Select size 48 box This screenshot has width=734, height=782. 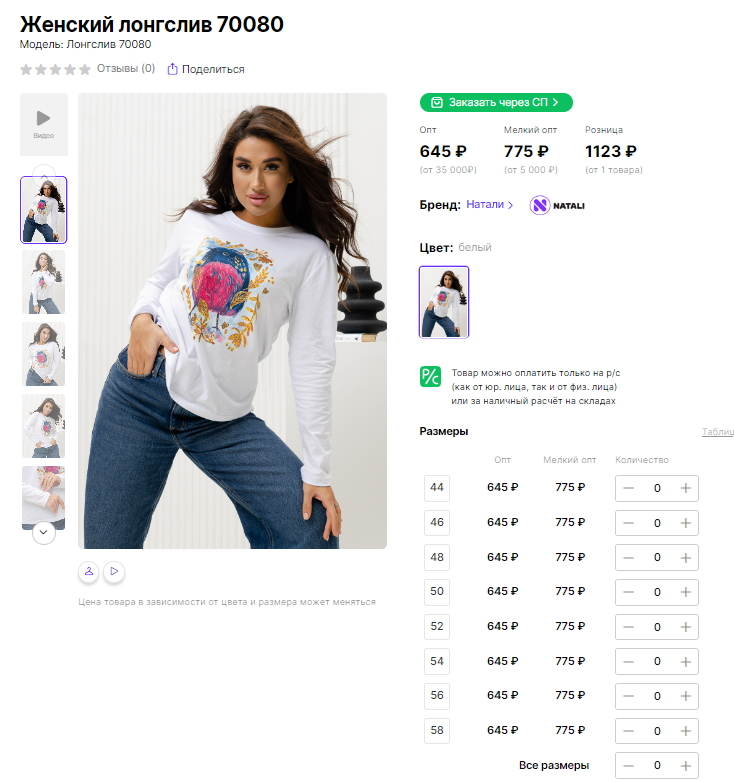437,557
